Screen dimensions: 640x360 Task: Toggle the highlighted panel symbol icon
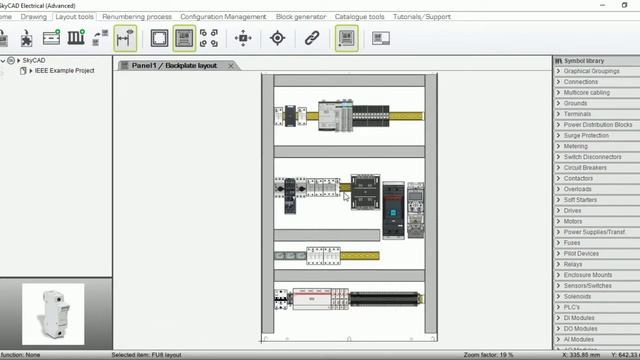click(x=347, y=38)
